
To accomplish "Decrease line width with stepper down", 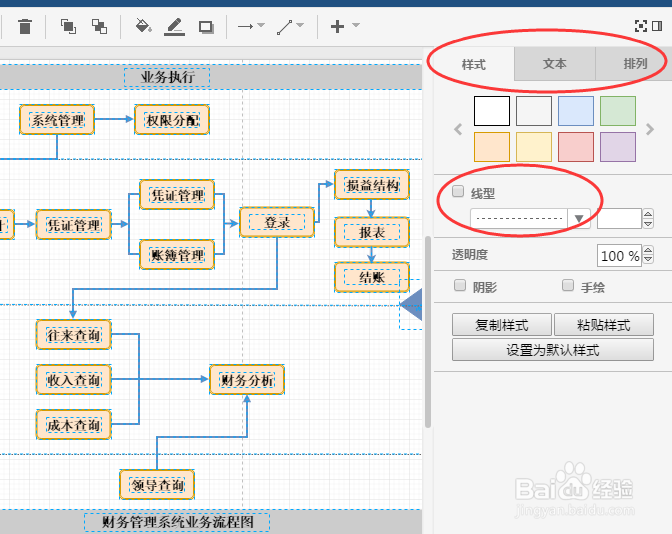I will pos(648,224).
